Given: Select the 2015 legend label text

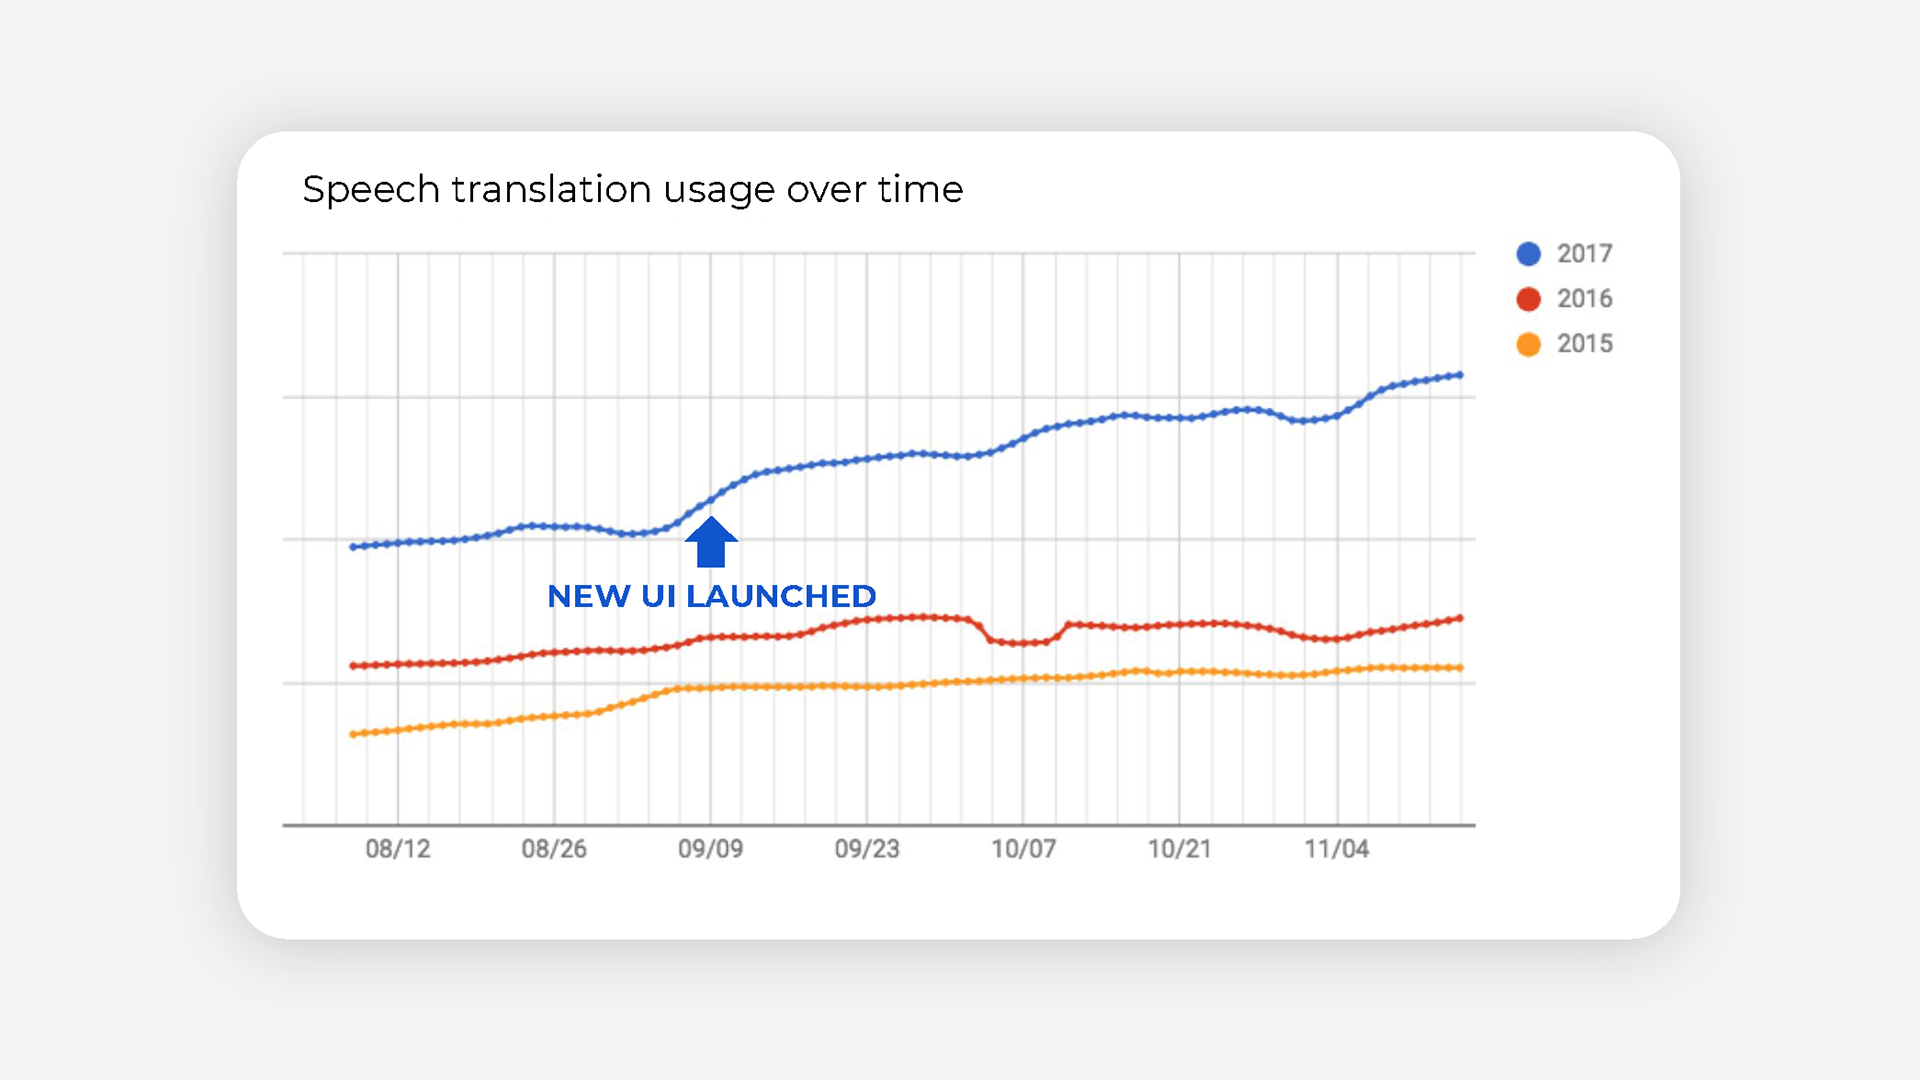Looking at the screenshot, I should point(1584,344).
